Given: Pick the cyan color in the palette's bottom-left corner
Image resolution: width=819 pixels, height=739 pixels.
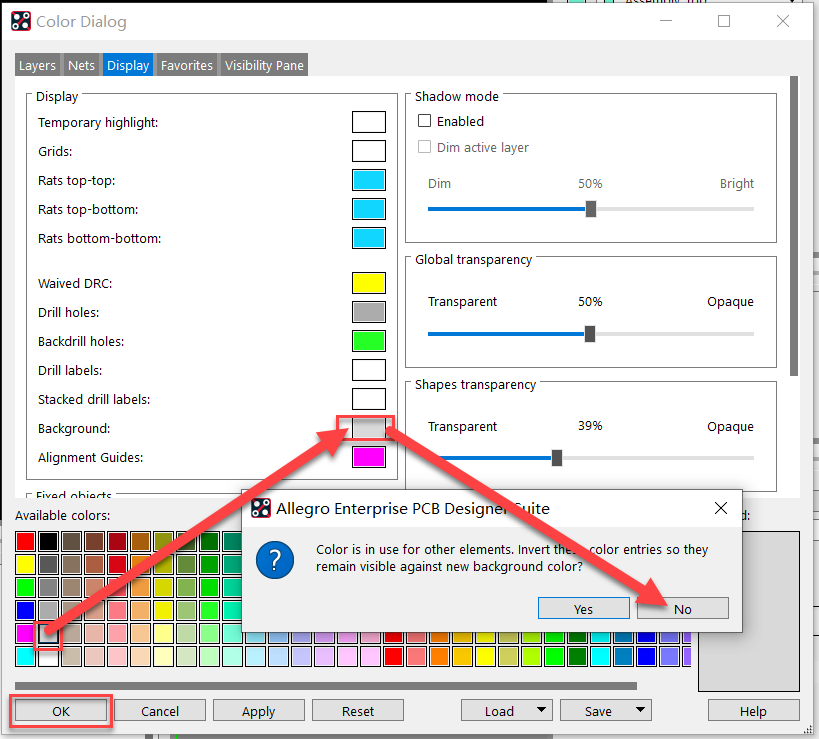Looking at the screenshot, I should pyautogui.click(x=25, y=656).
